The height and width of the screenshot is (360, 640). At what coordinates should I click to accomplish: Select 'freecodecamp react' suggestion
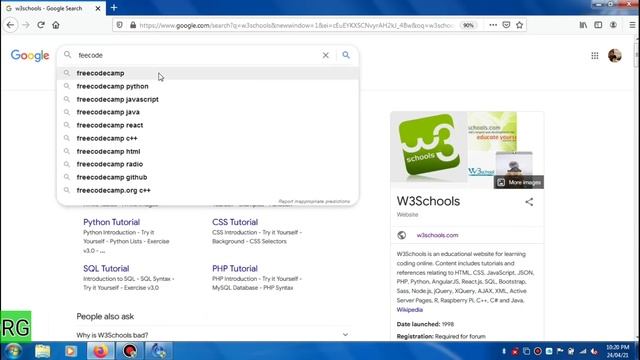point(208,125)
